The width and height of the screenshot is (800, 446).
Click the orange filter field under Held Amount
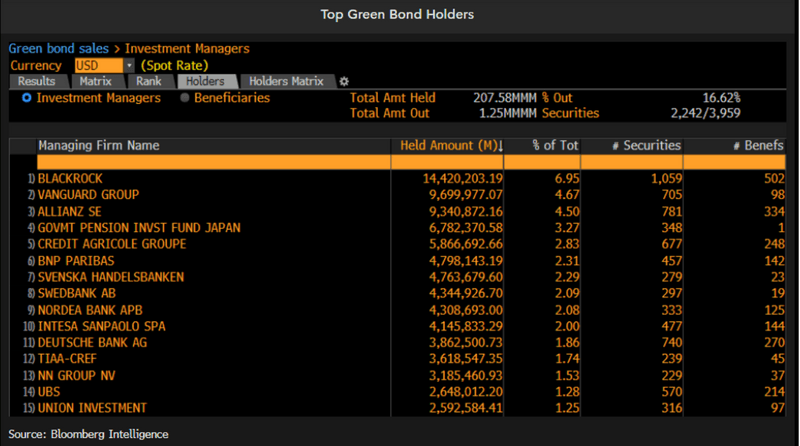447,162
